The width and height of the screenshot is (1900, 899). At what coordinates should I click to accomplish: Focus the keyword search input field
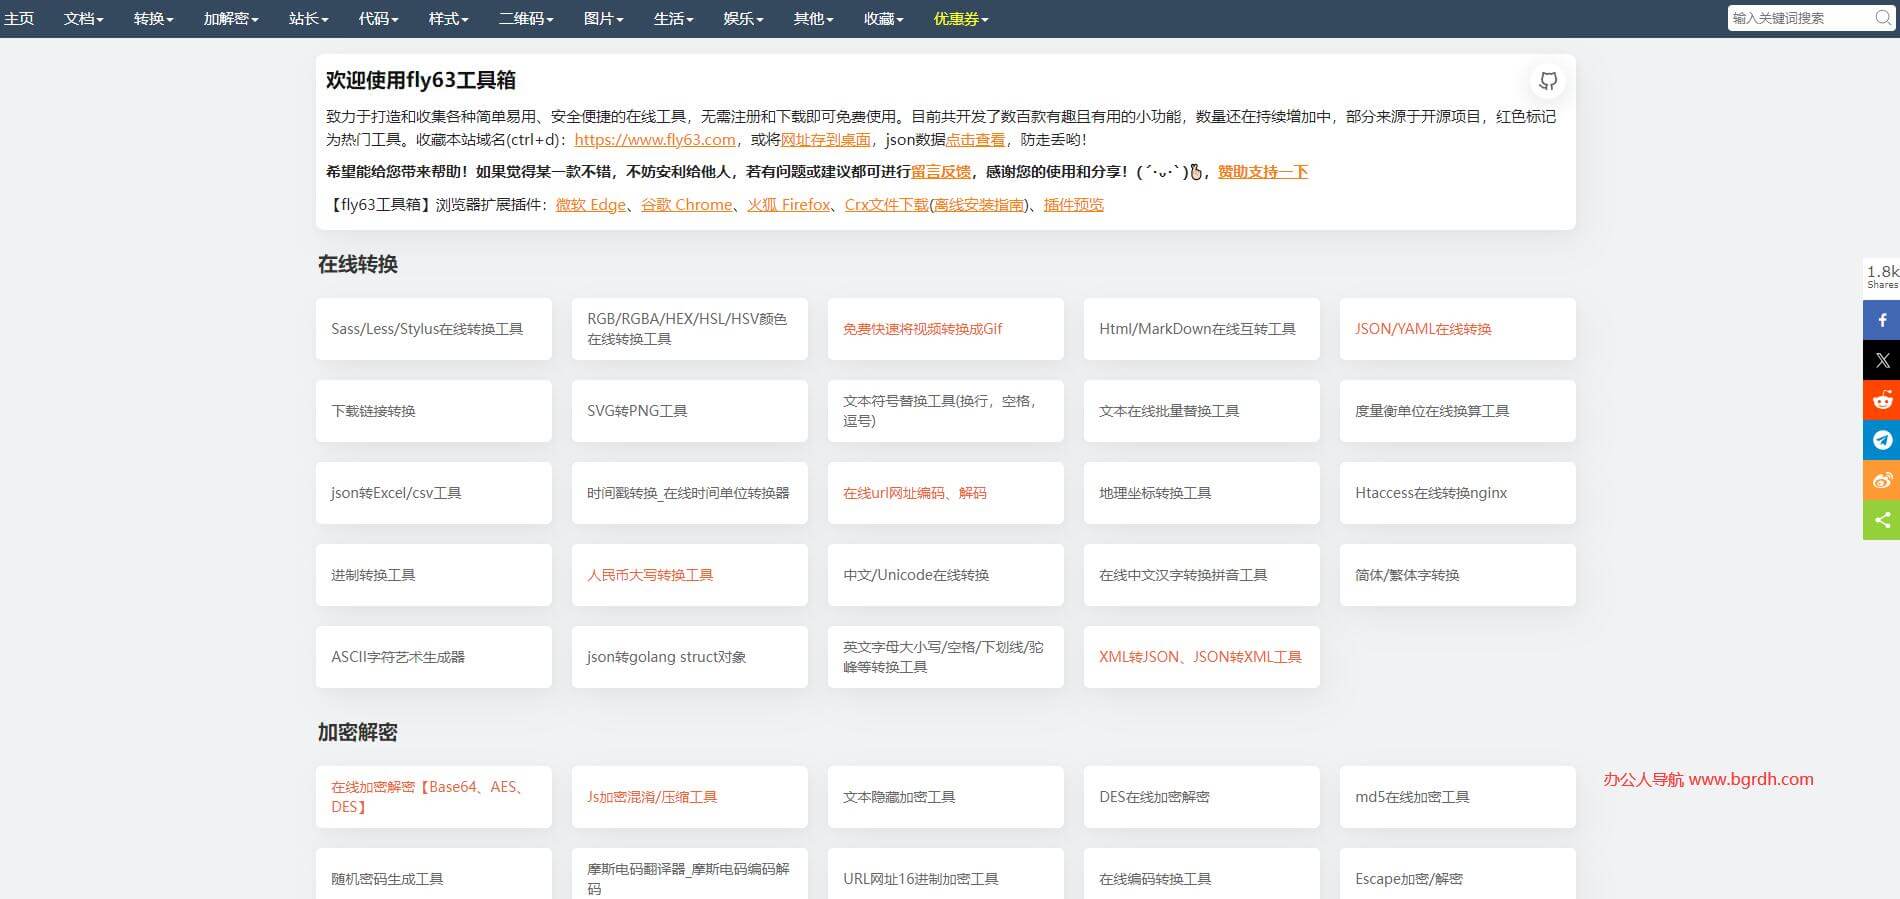pyautogui.click(x=1798, y=18)
